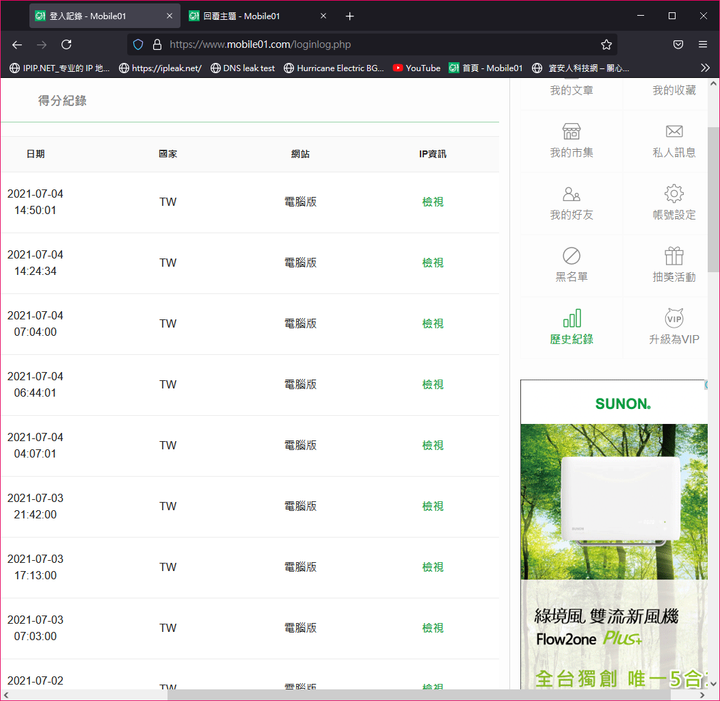Switch to the 回覆主題 - Mobile01 tab
This screenshot has width=720, height=701.
[259, 16]
